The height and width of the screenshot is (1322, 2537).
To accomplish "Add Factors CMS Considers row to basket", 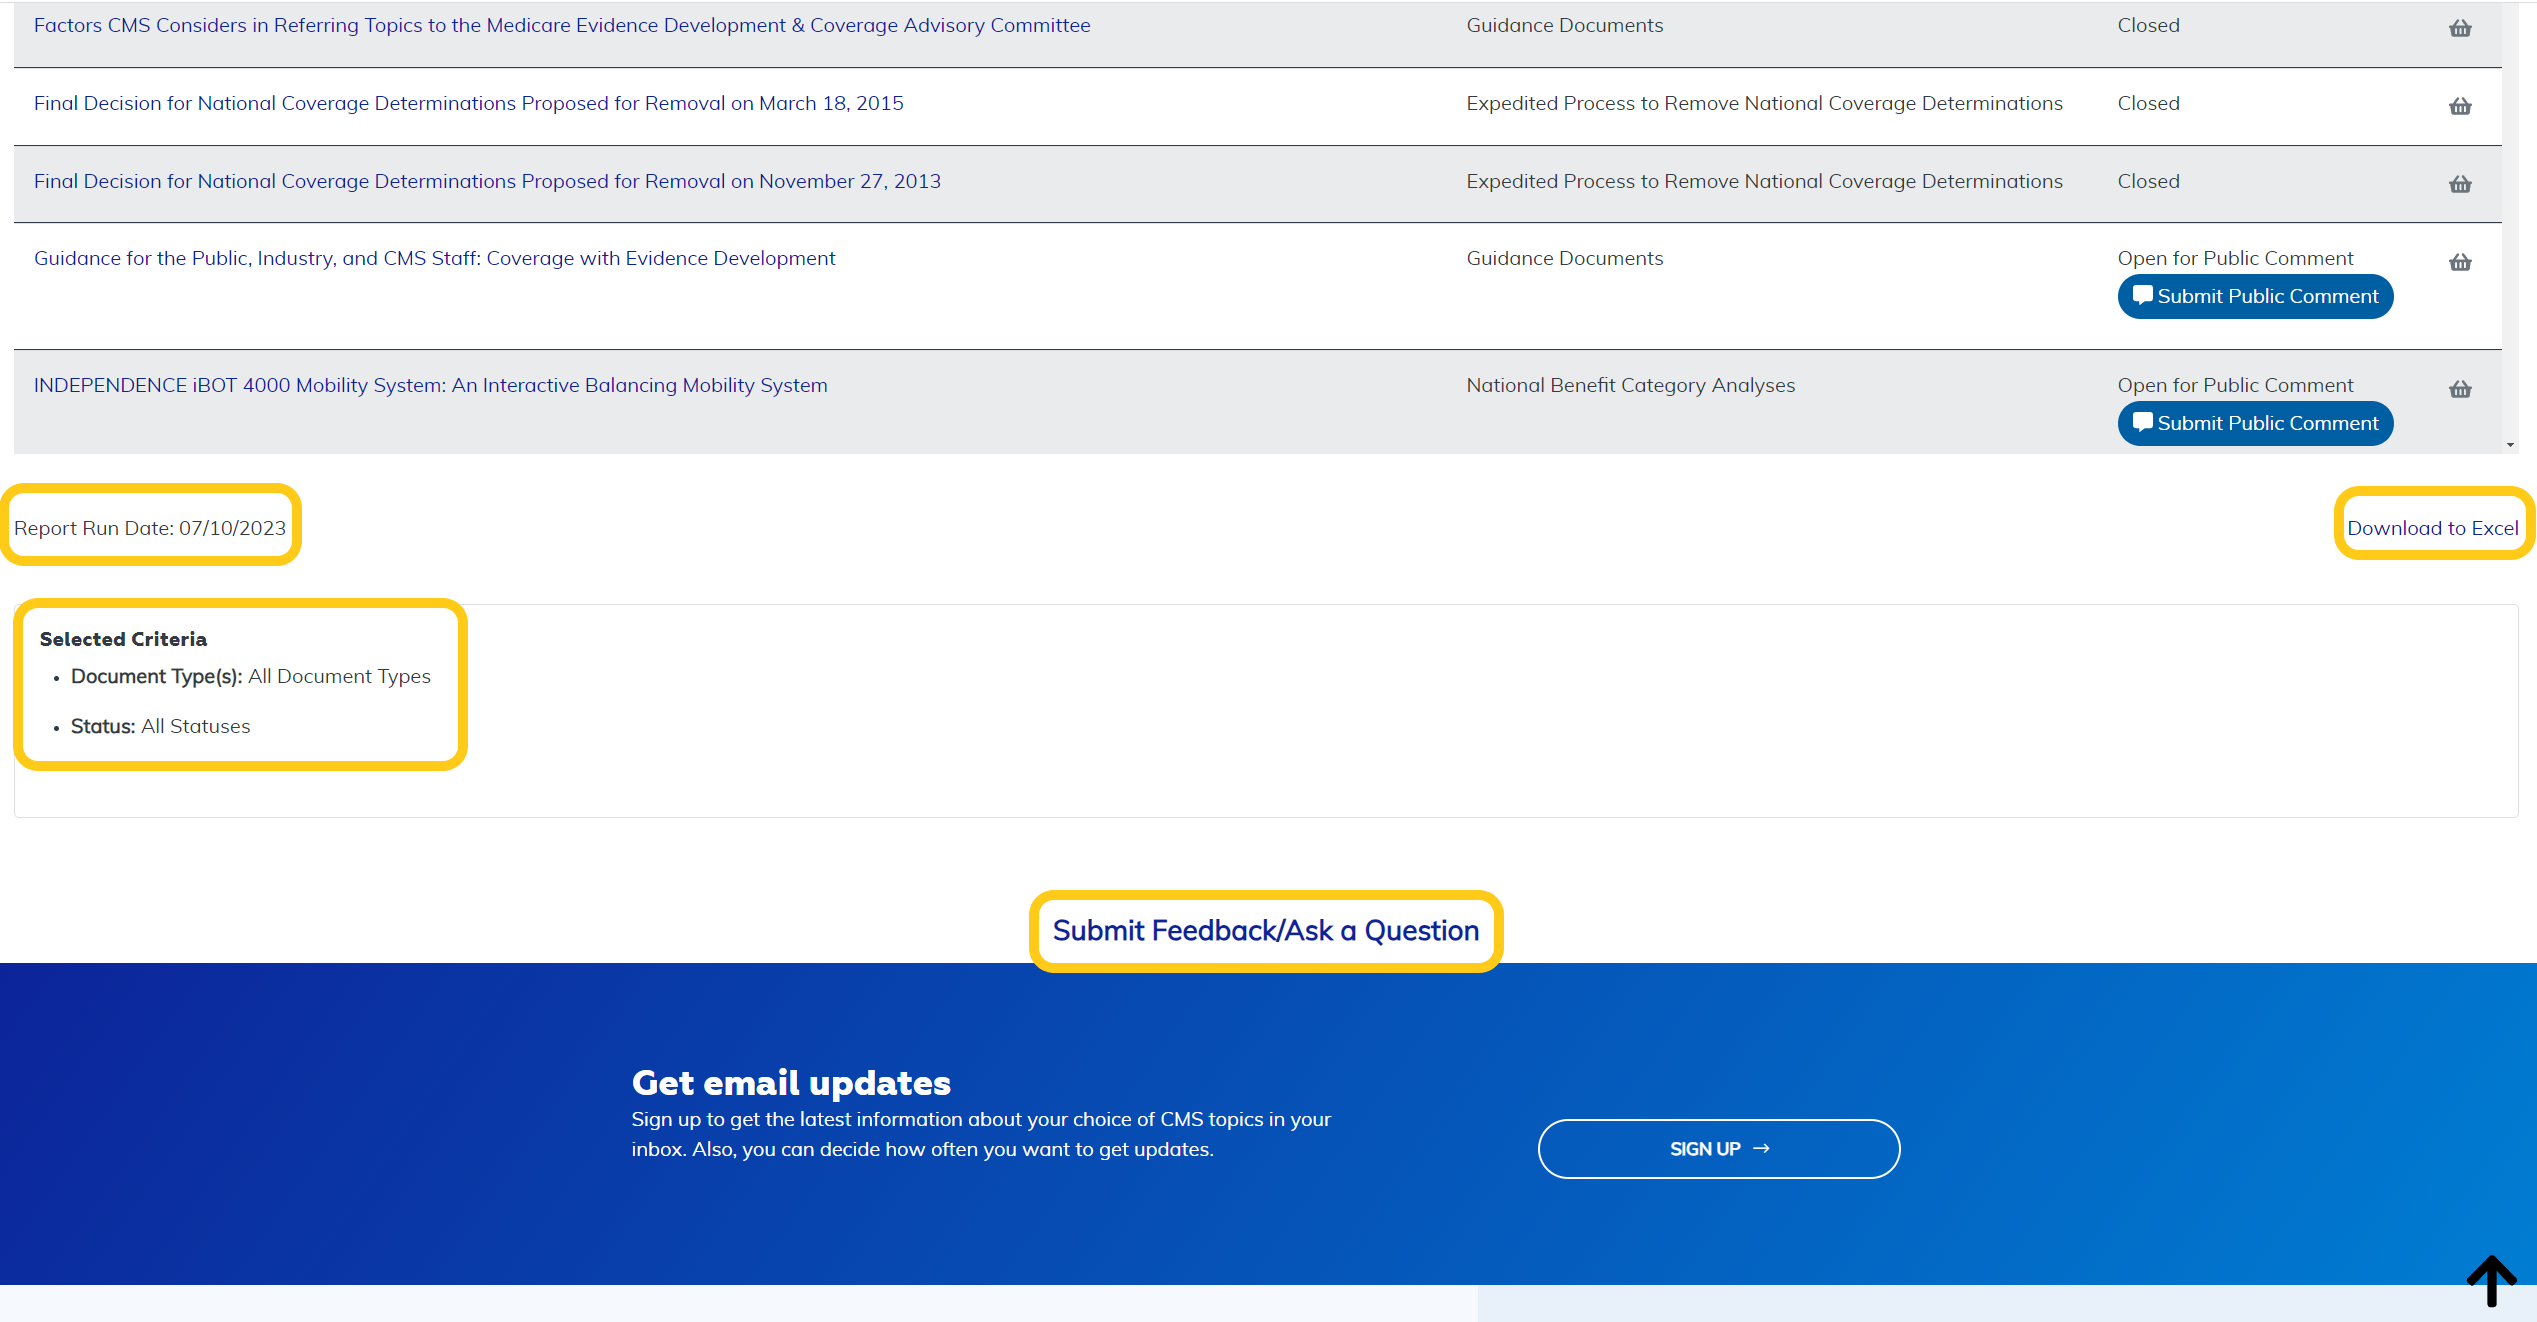I will [2460, 28].
